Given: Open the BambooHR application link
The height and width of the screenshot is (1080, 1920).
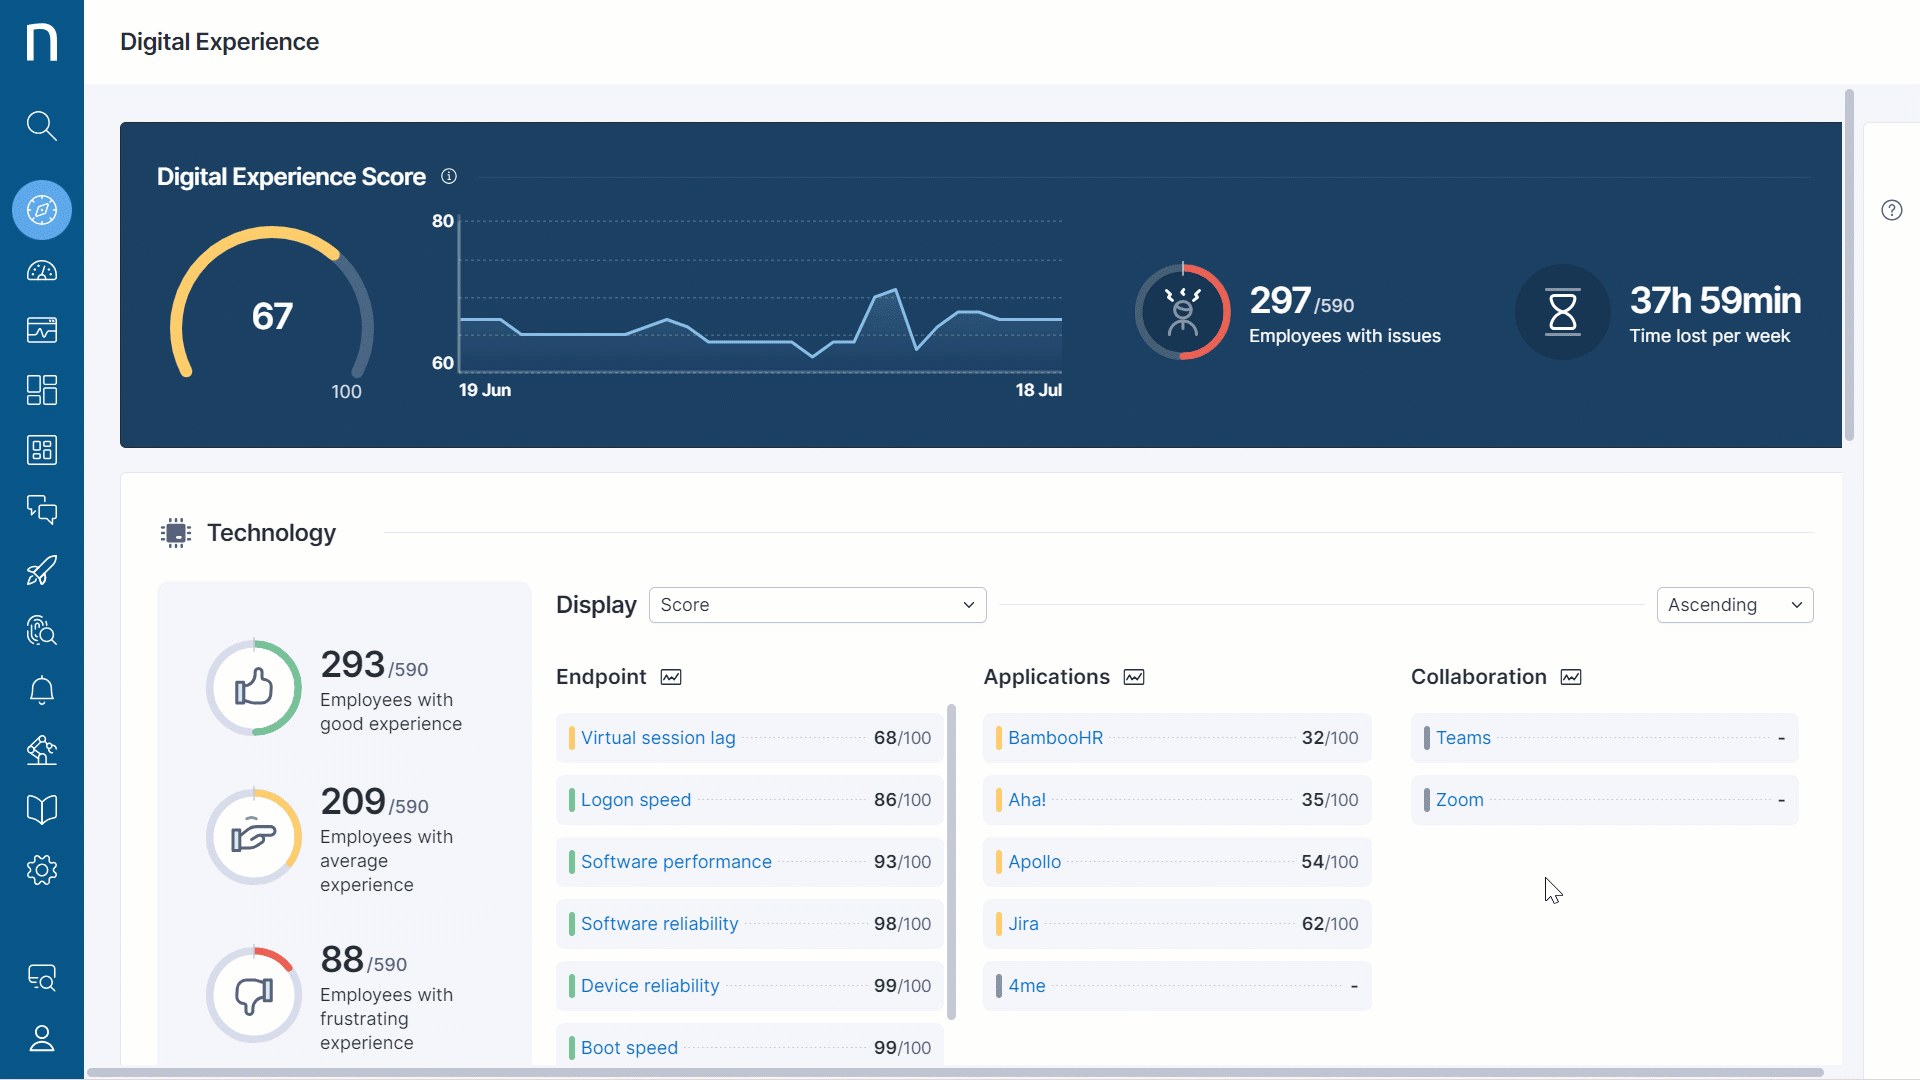Looking at the screenshot, I should click(x=1055, y=738).
